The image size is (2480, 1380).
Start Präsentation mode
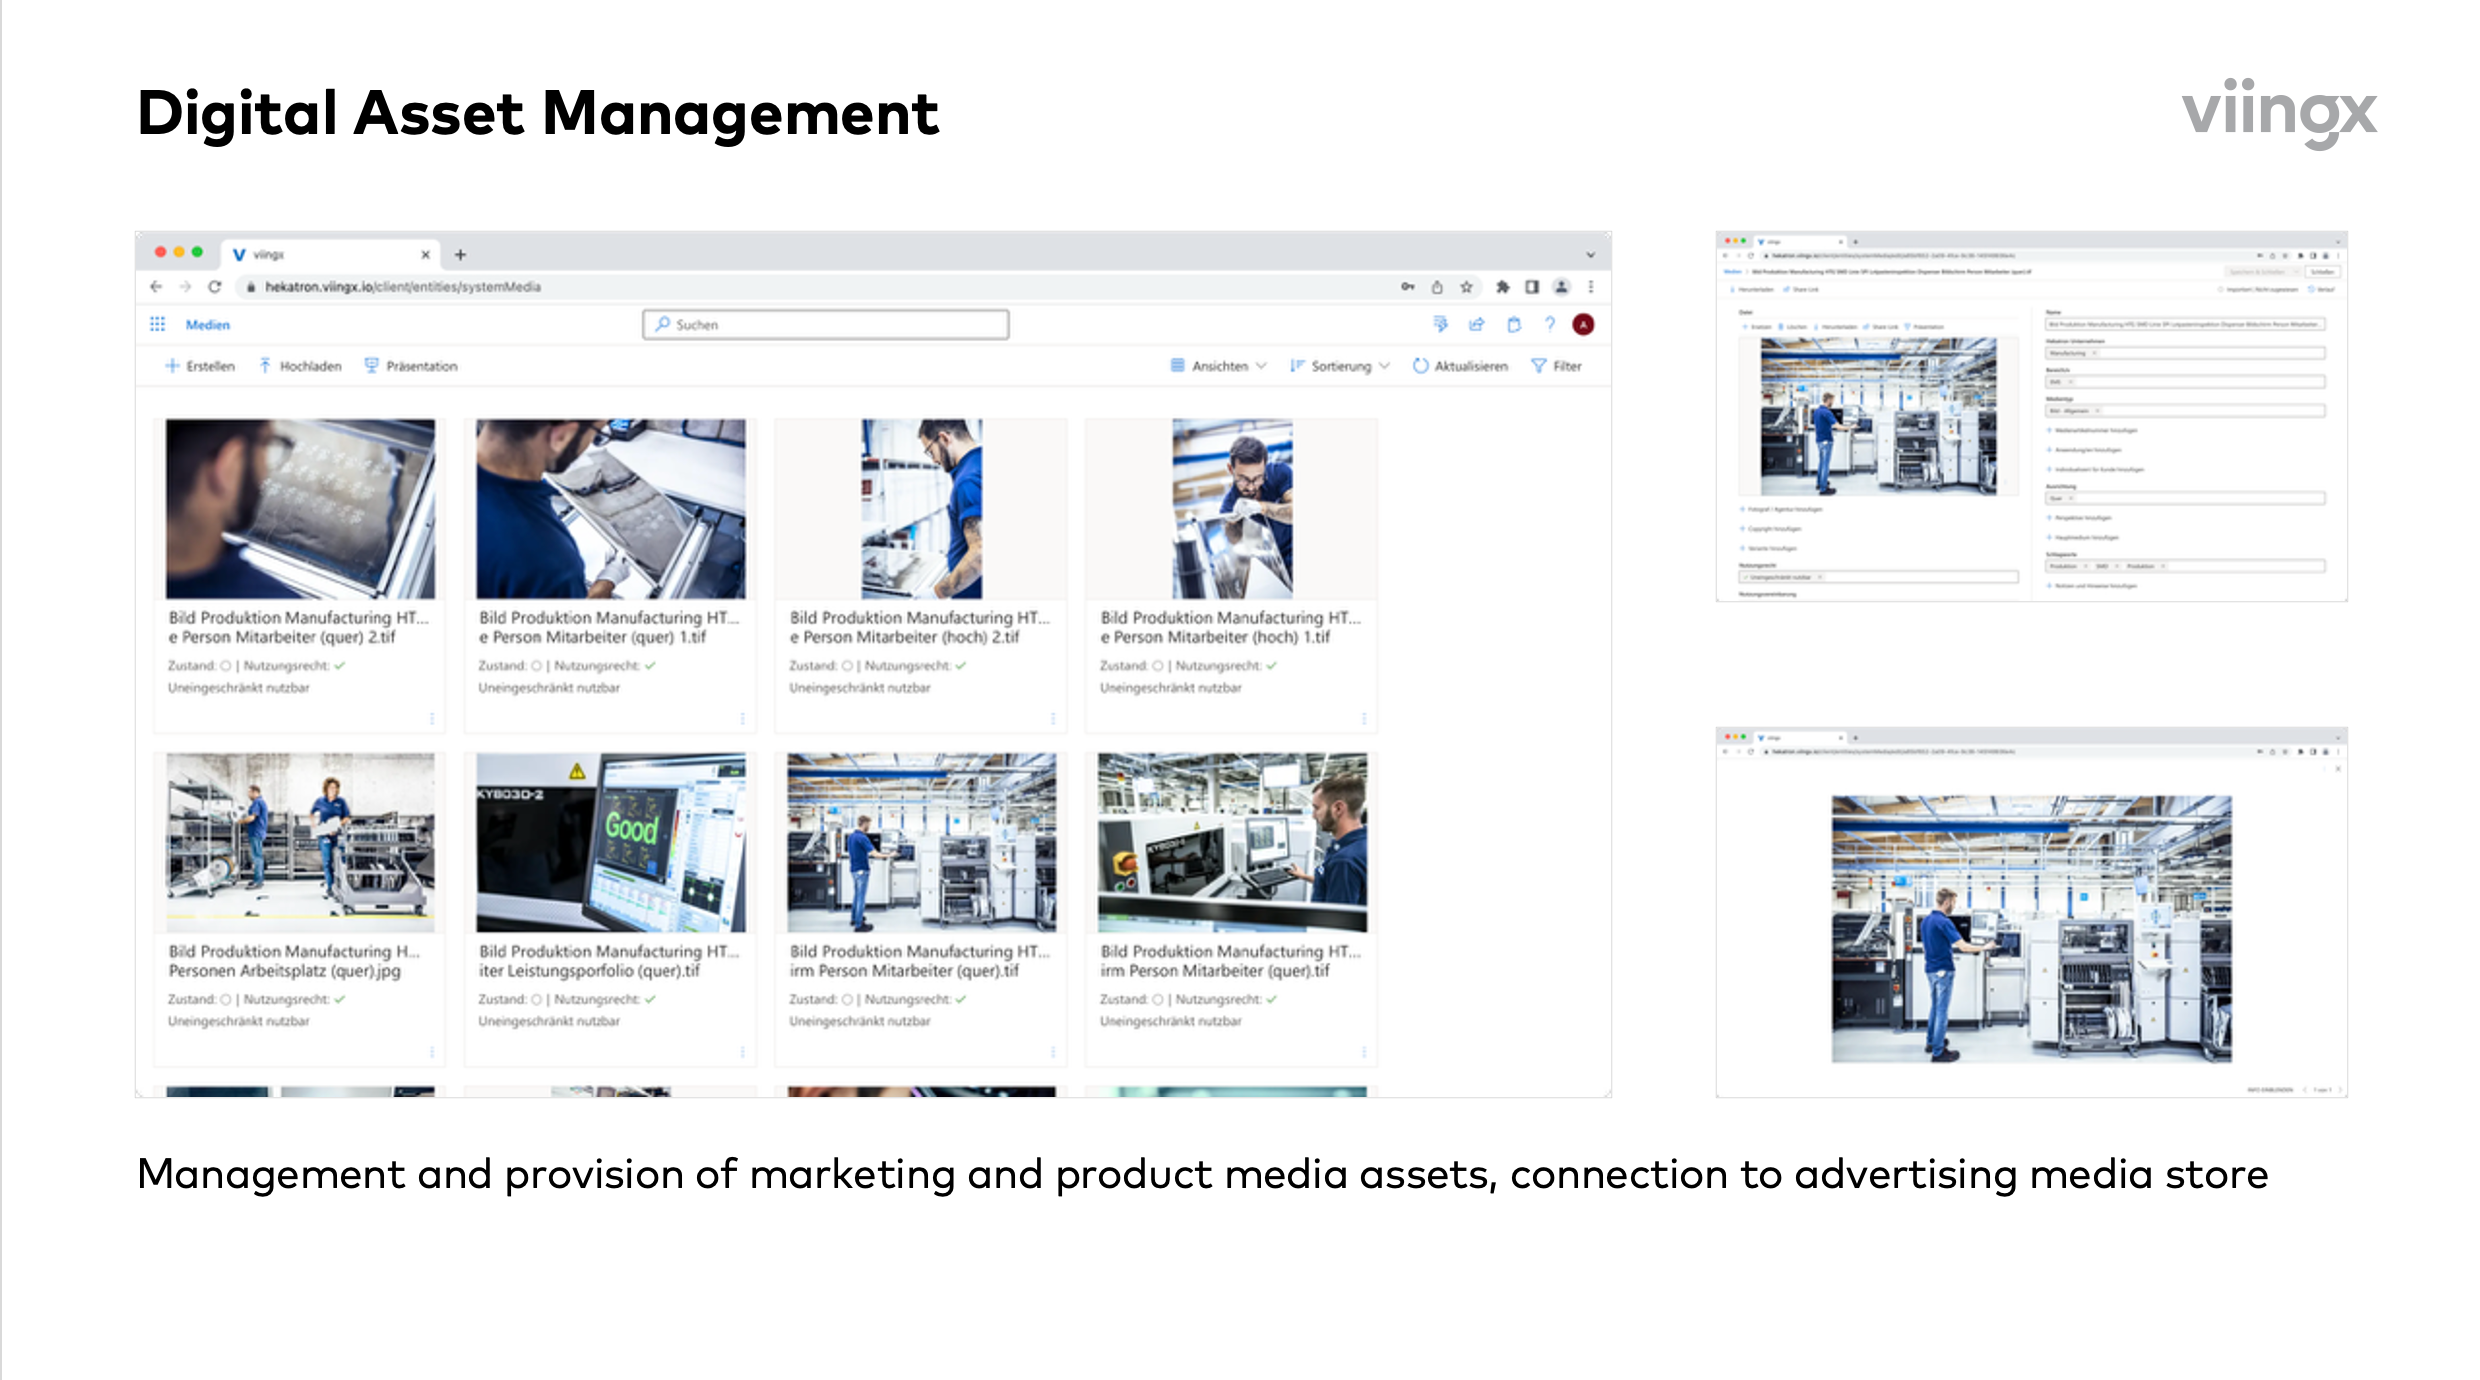[x=410, y=366]
